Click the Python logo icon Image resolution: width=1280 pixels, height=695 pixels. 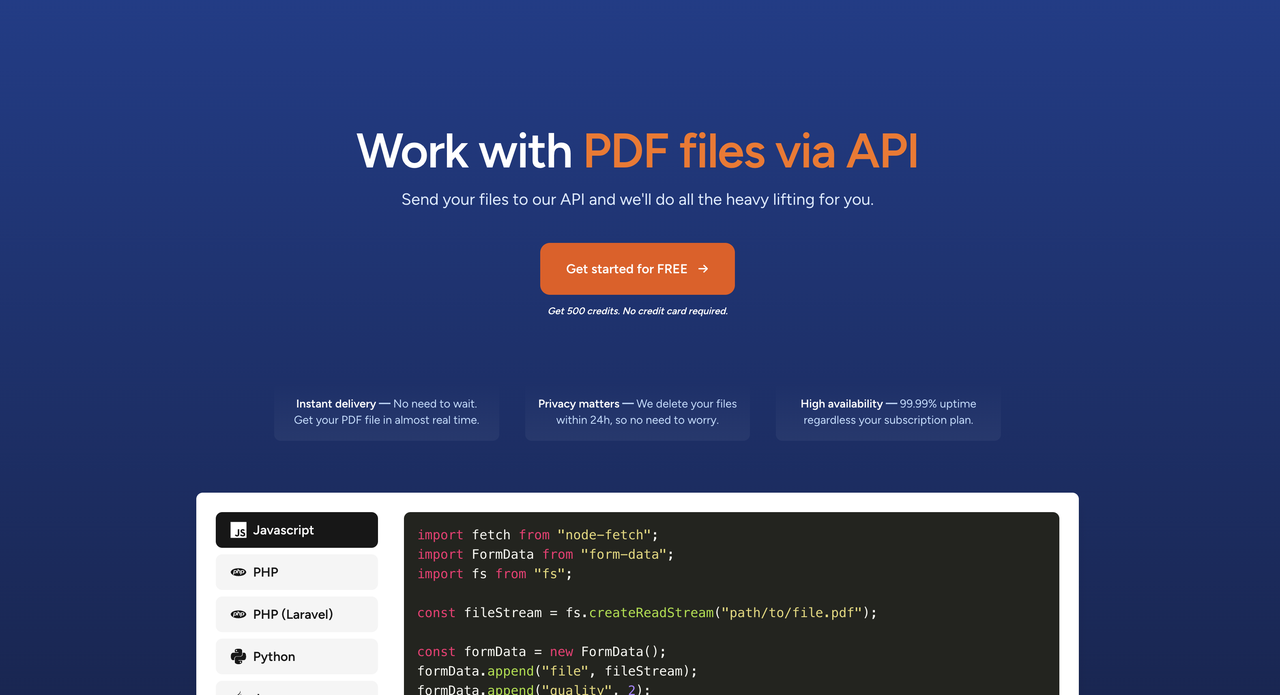coord(238,656)
